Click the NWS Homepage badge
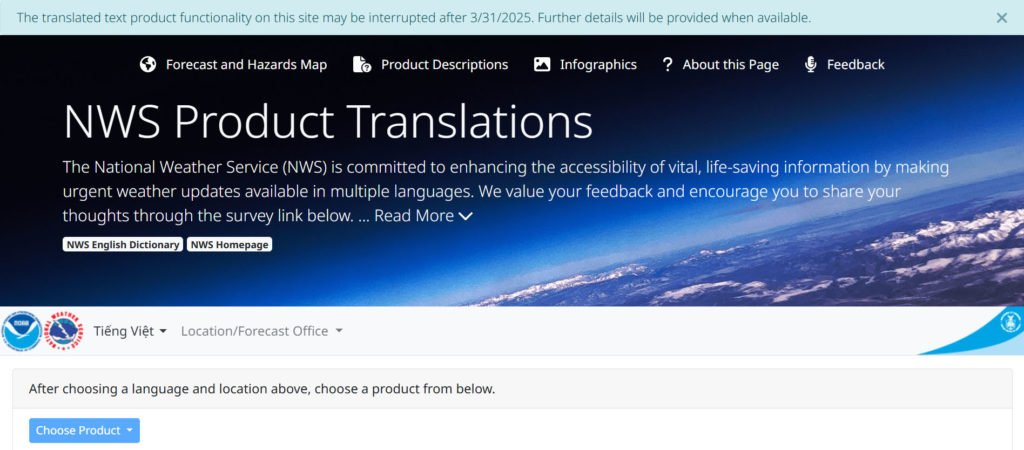Image resolution: width=1024 pixels, height=450 pixels. (230, 244)
